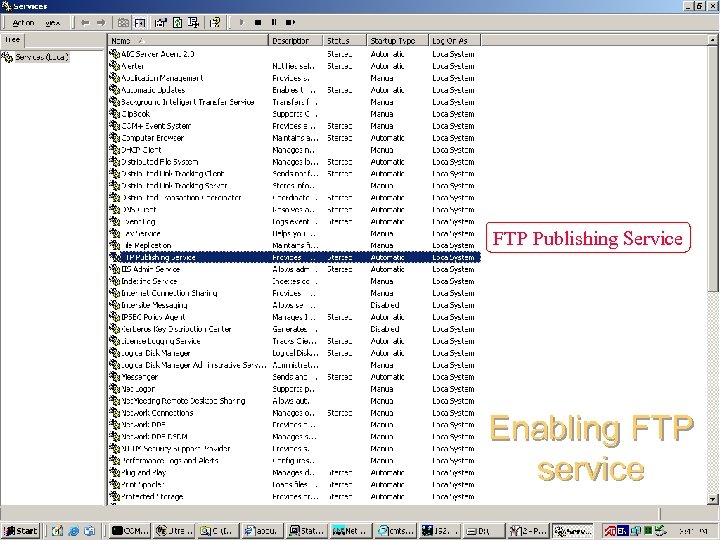Click the Help toolbar icon
The image size is (720, 540).
pos(214,22)
